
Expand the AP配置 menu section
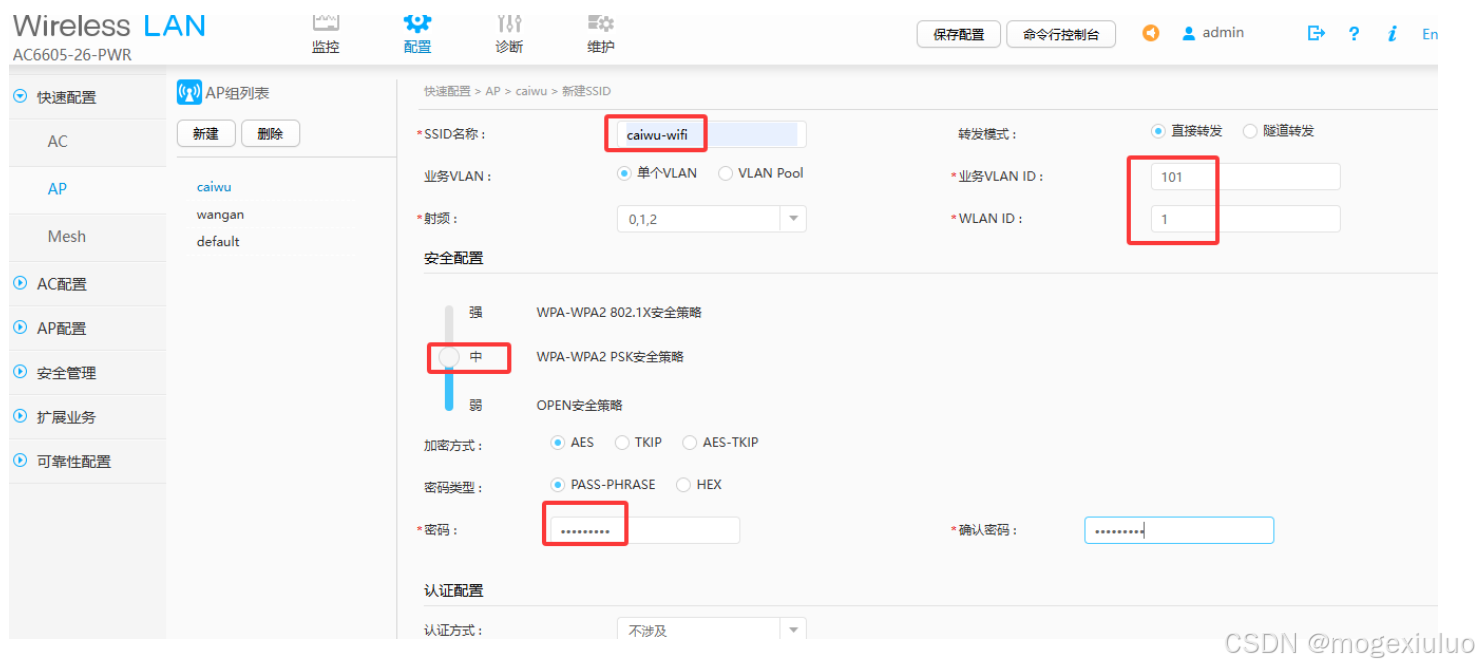[19, 328]
